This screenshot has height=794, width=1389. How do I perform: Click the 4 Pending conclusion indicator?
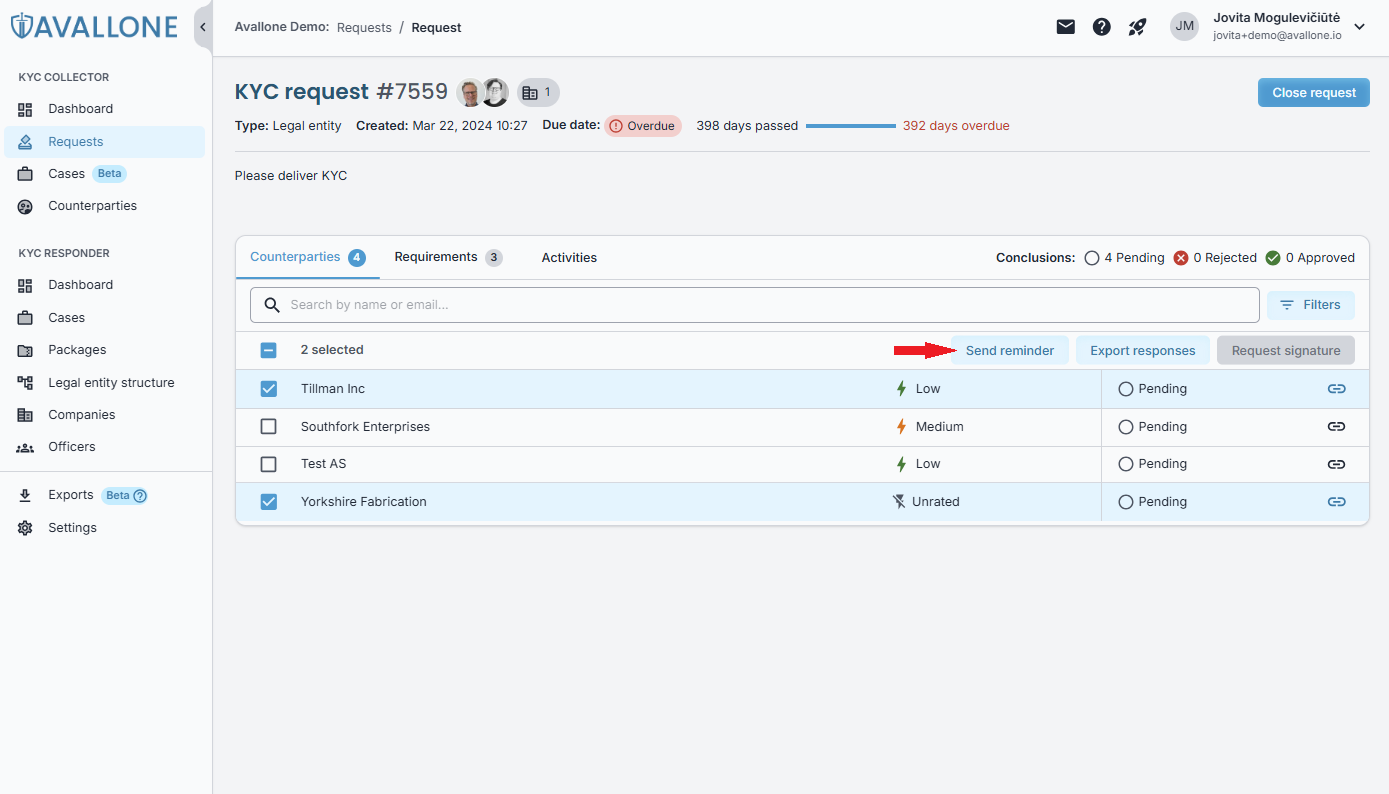[1125, 258]
